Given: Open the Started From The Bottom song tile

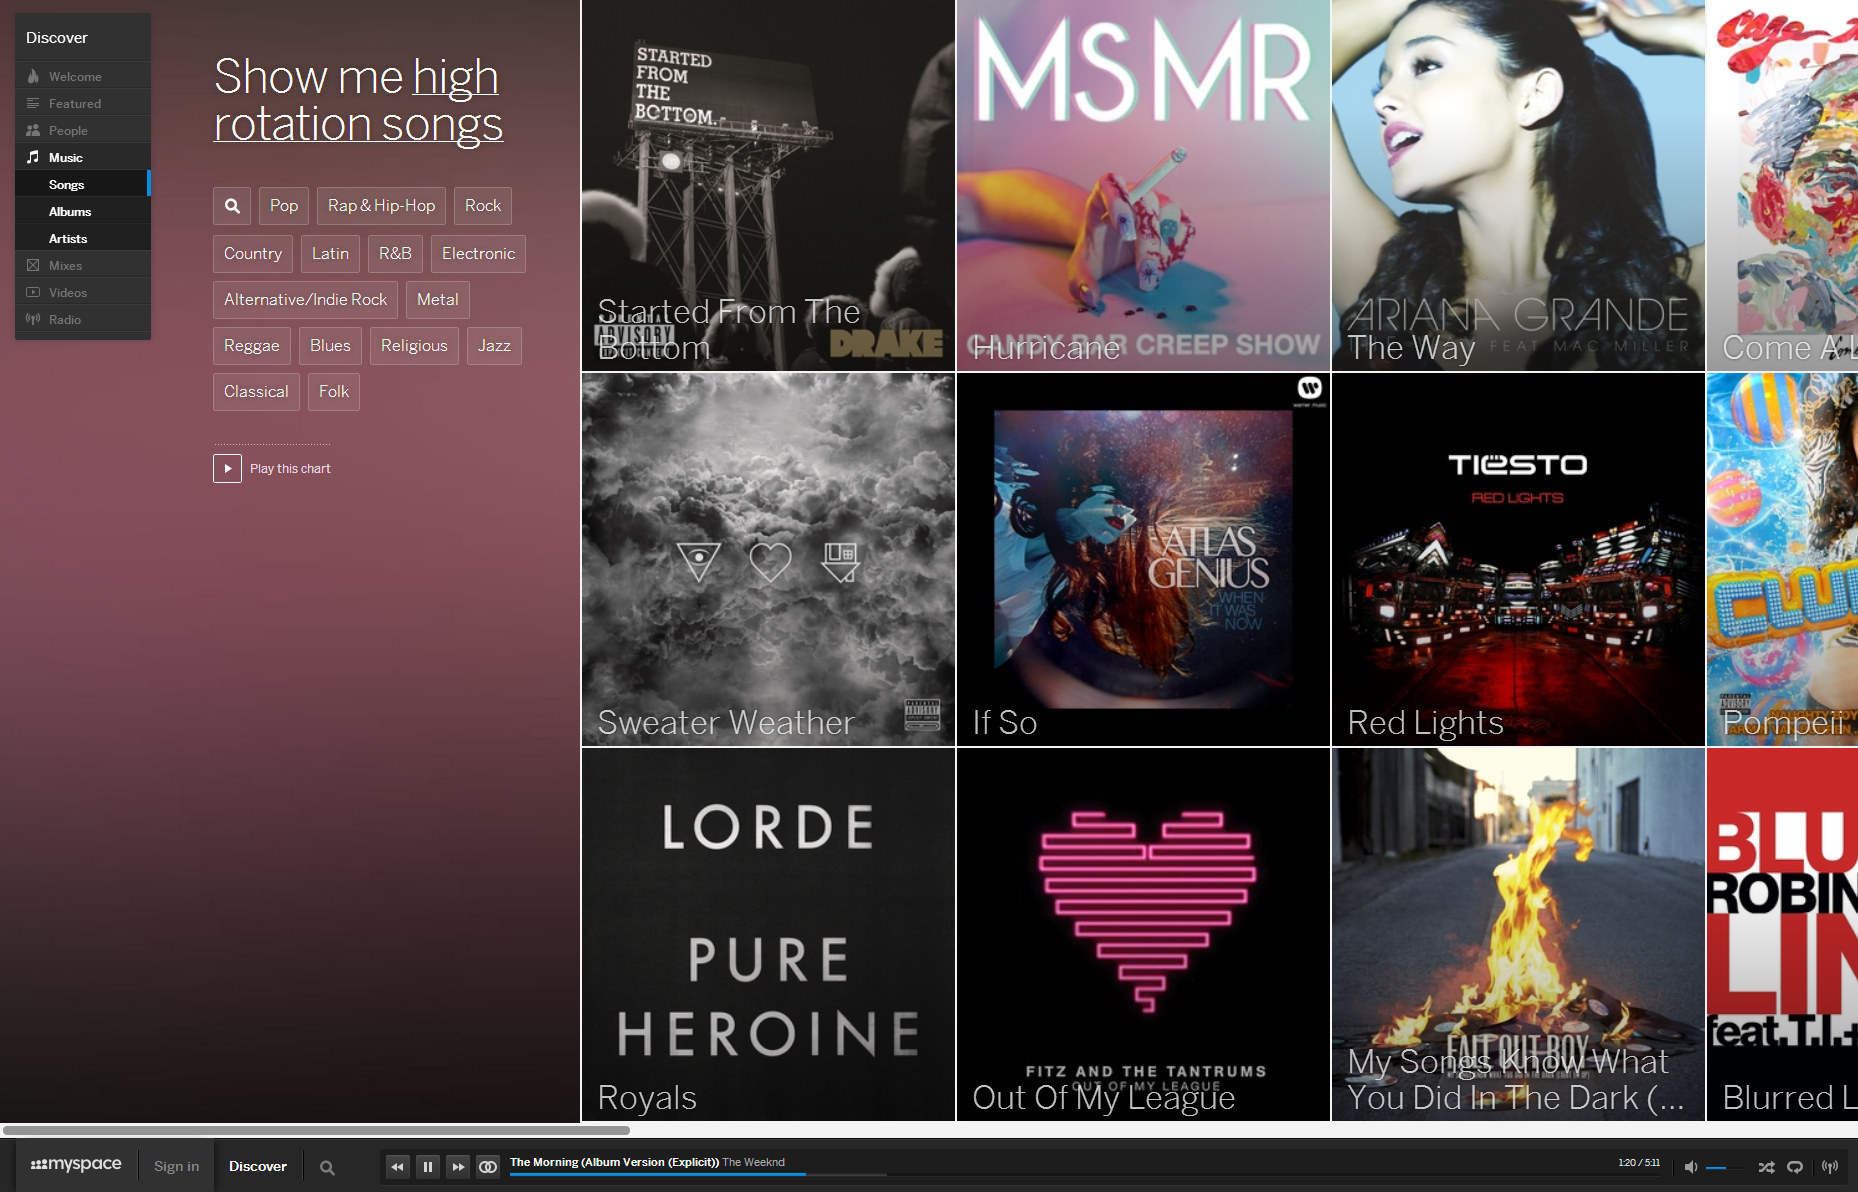Looking at the screenshot, I should 768,185.
